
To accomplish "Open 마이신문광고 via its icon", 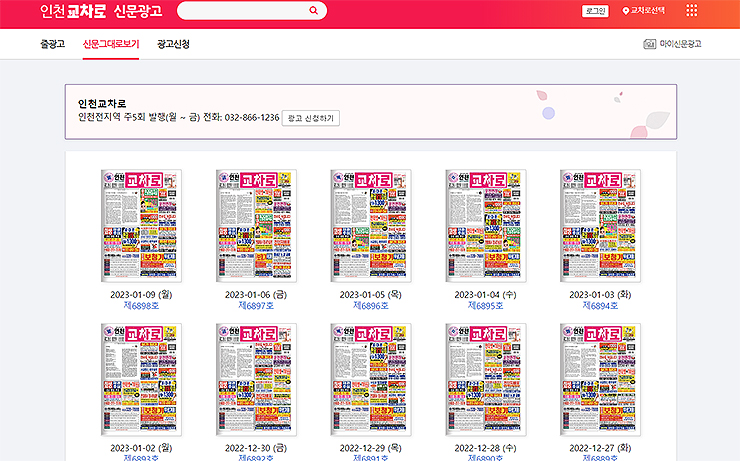I will point(649,44).
